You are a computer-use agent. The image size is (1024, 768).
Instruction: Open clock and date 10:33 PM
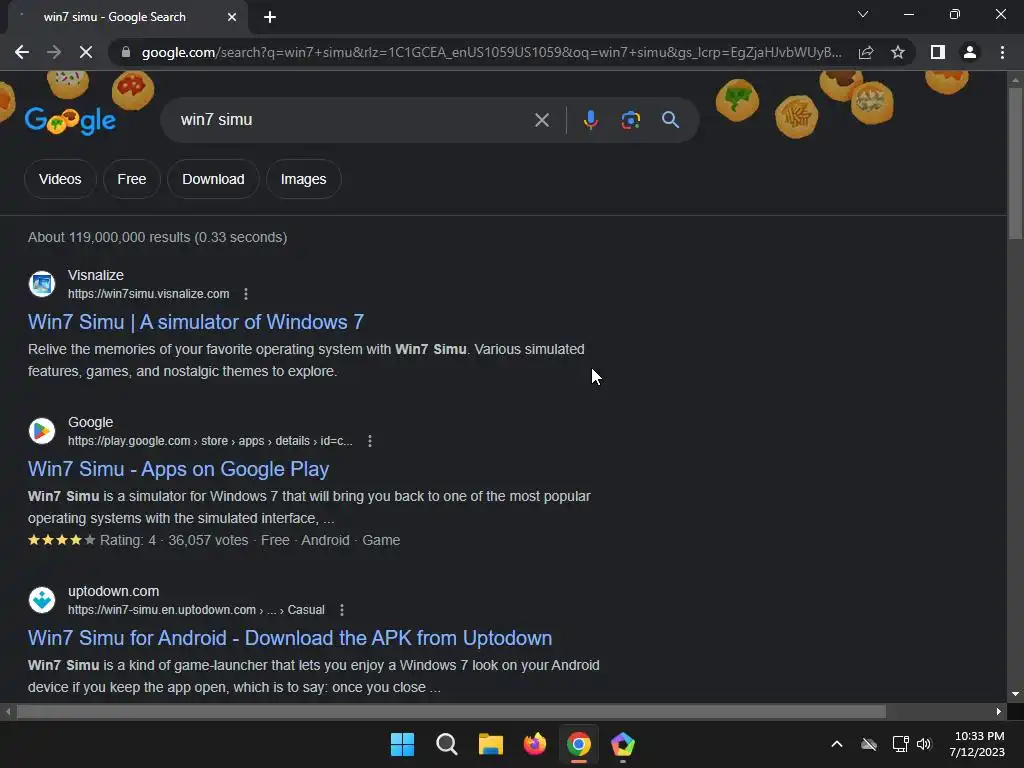click(977, 744)
